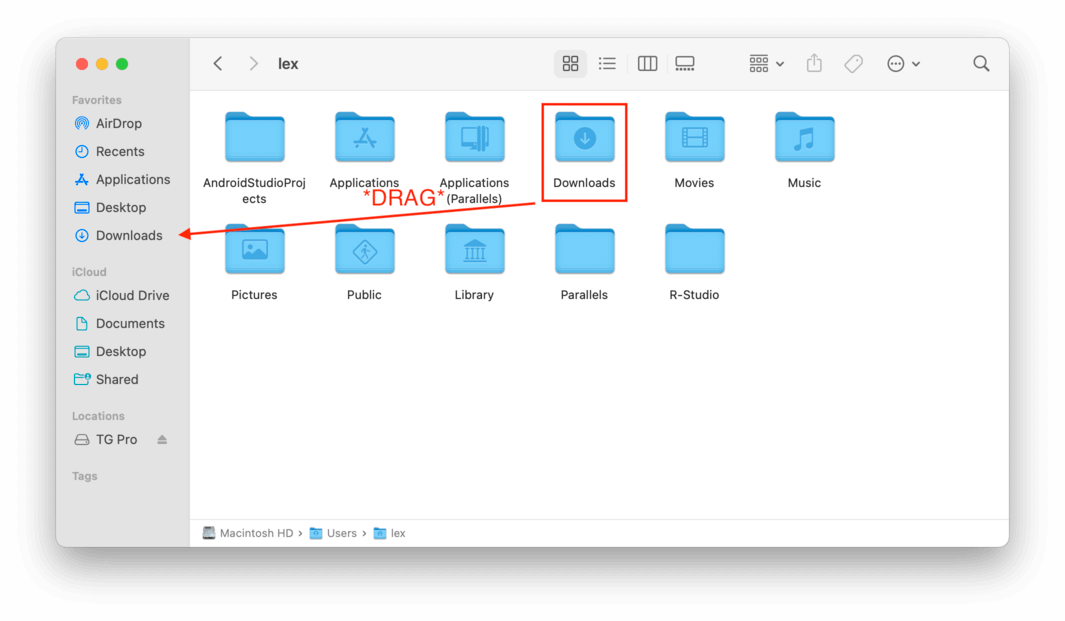The width and height of the screenshot is (1065, 621).
Task: Select the Music folder icon
Action: 804,138
